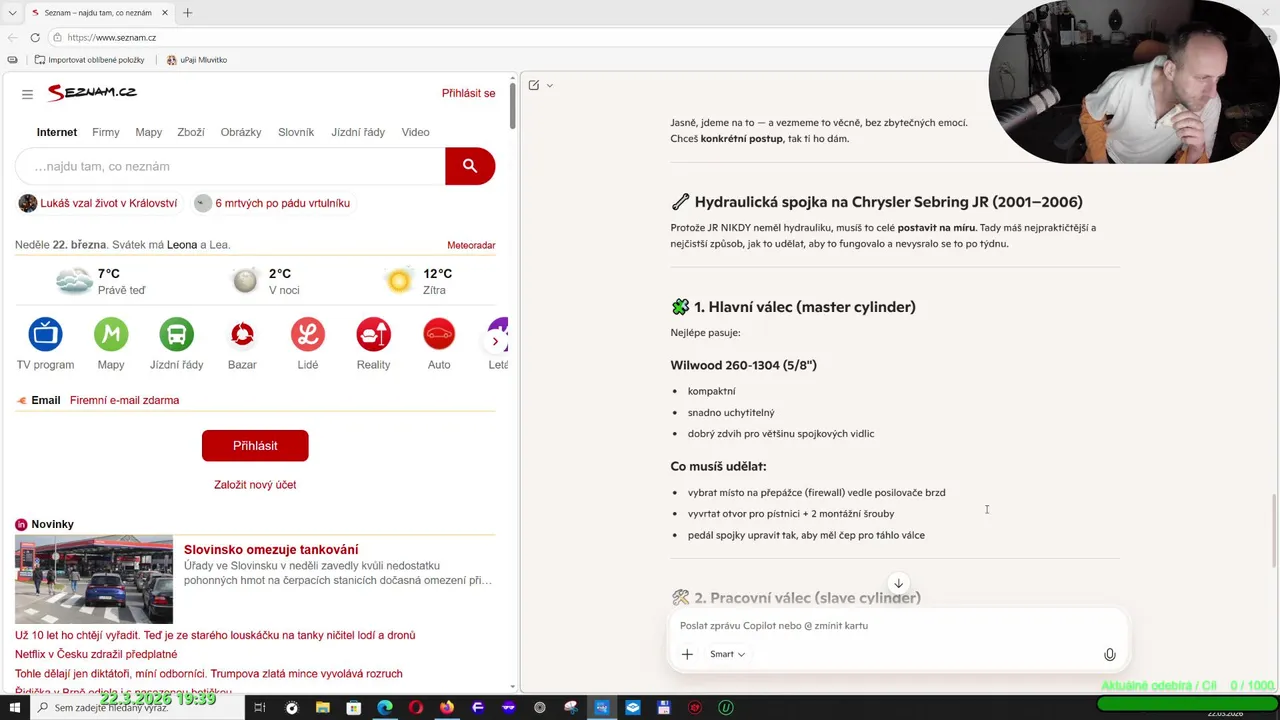
Task: Open the Reality service icon
Action: point(374,334)
